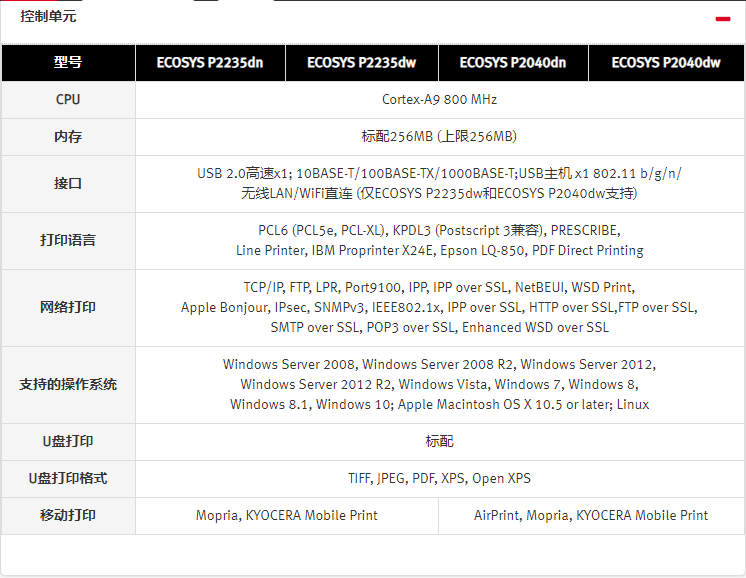Click the 内存 row label
The width and height of the screenshot is (746, 578).
68,137
